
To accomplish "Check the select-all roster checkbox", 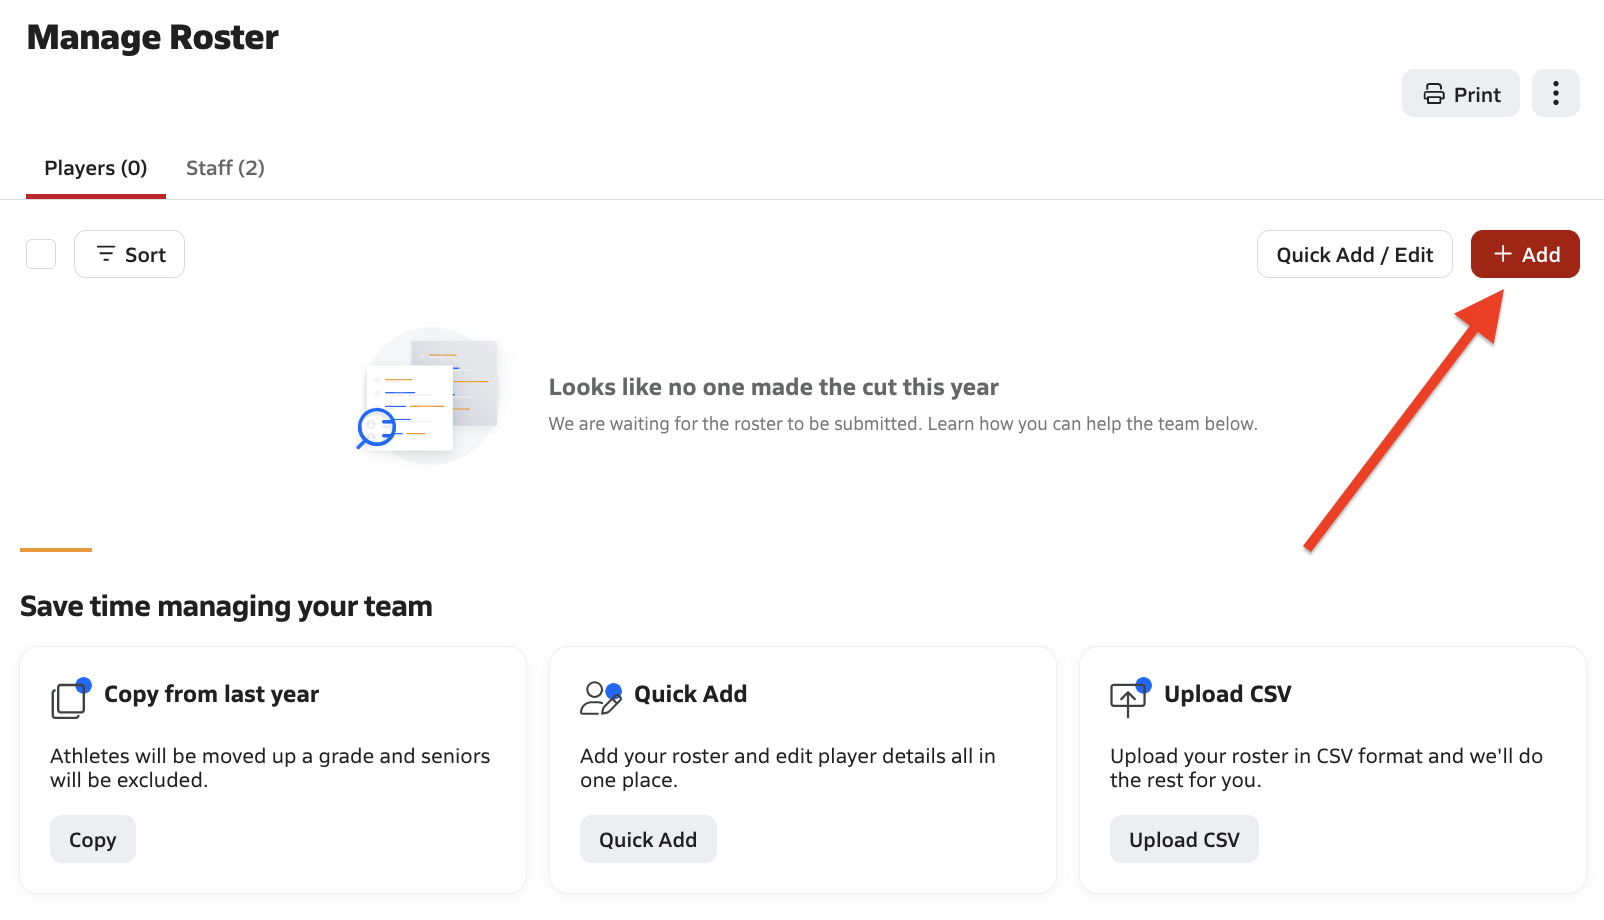I will pyautogui.click(x=40, y=254).
